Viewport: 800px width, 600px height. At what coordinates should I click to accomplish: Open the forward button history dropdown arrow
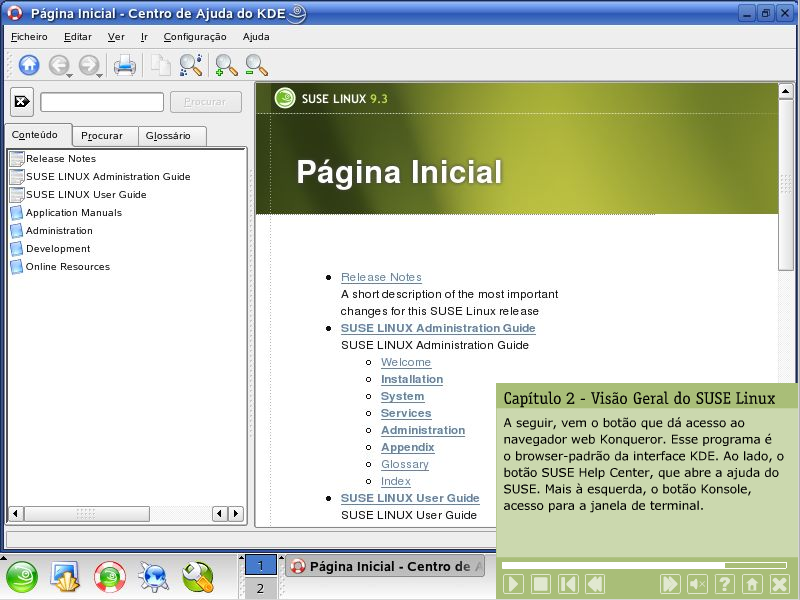tap(101, 75)
